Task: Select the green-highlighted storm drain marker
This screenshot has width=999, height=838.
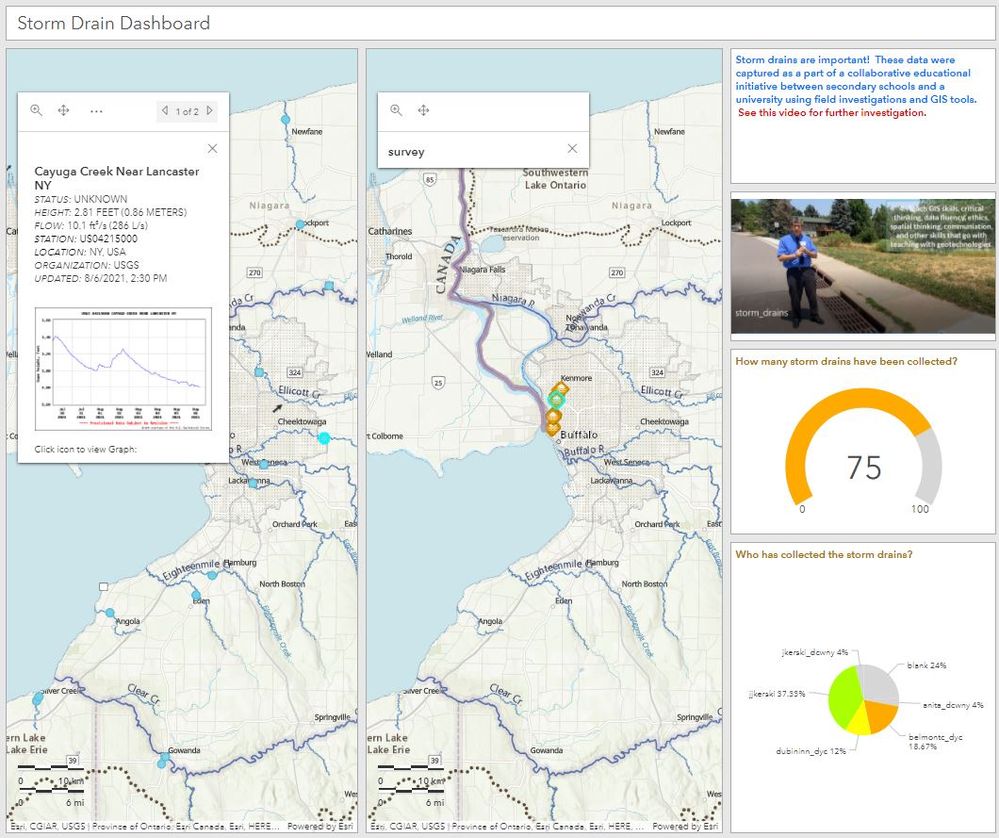Action: [556, 400]
